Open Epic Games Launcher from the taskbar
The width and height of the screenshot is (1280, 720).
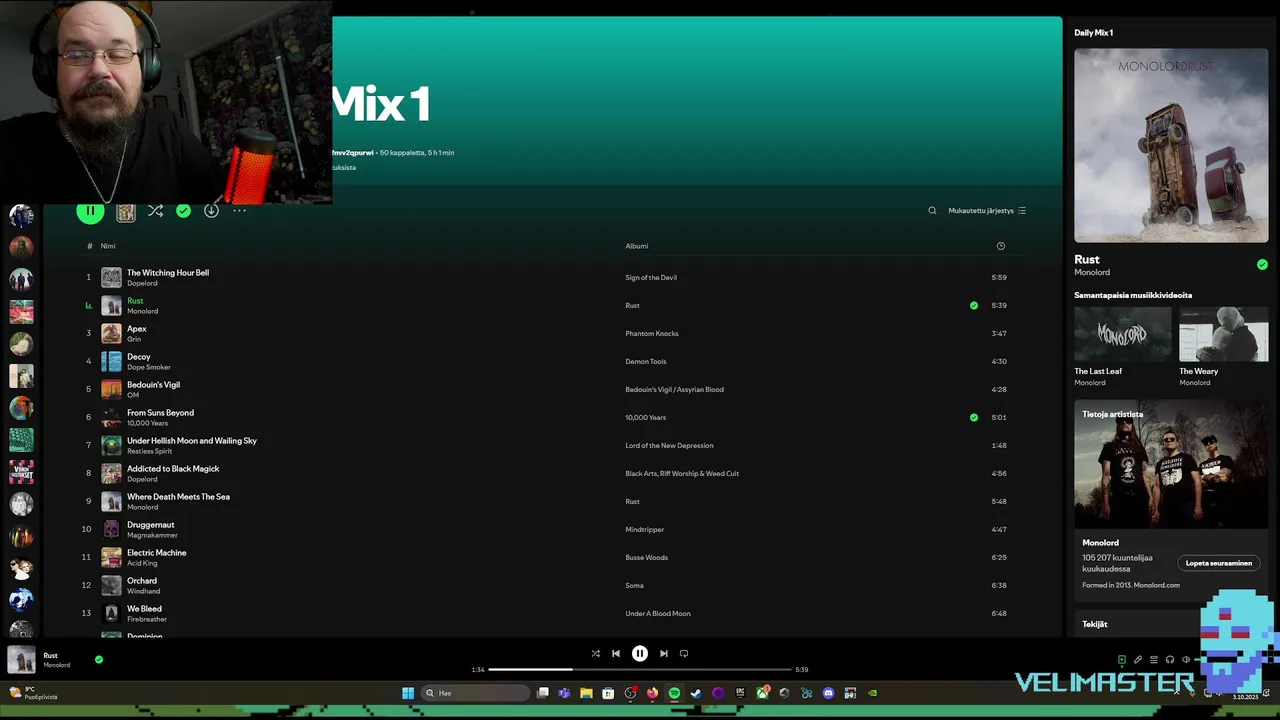pos(741,693)
